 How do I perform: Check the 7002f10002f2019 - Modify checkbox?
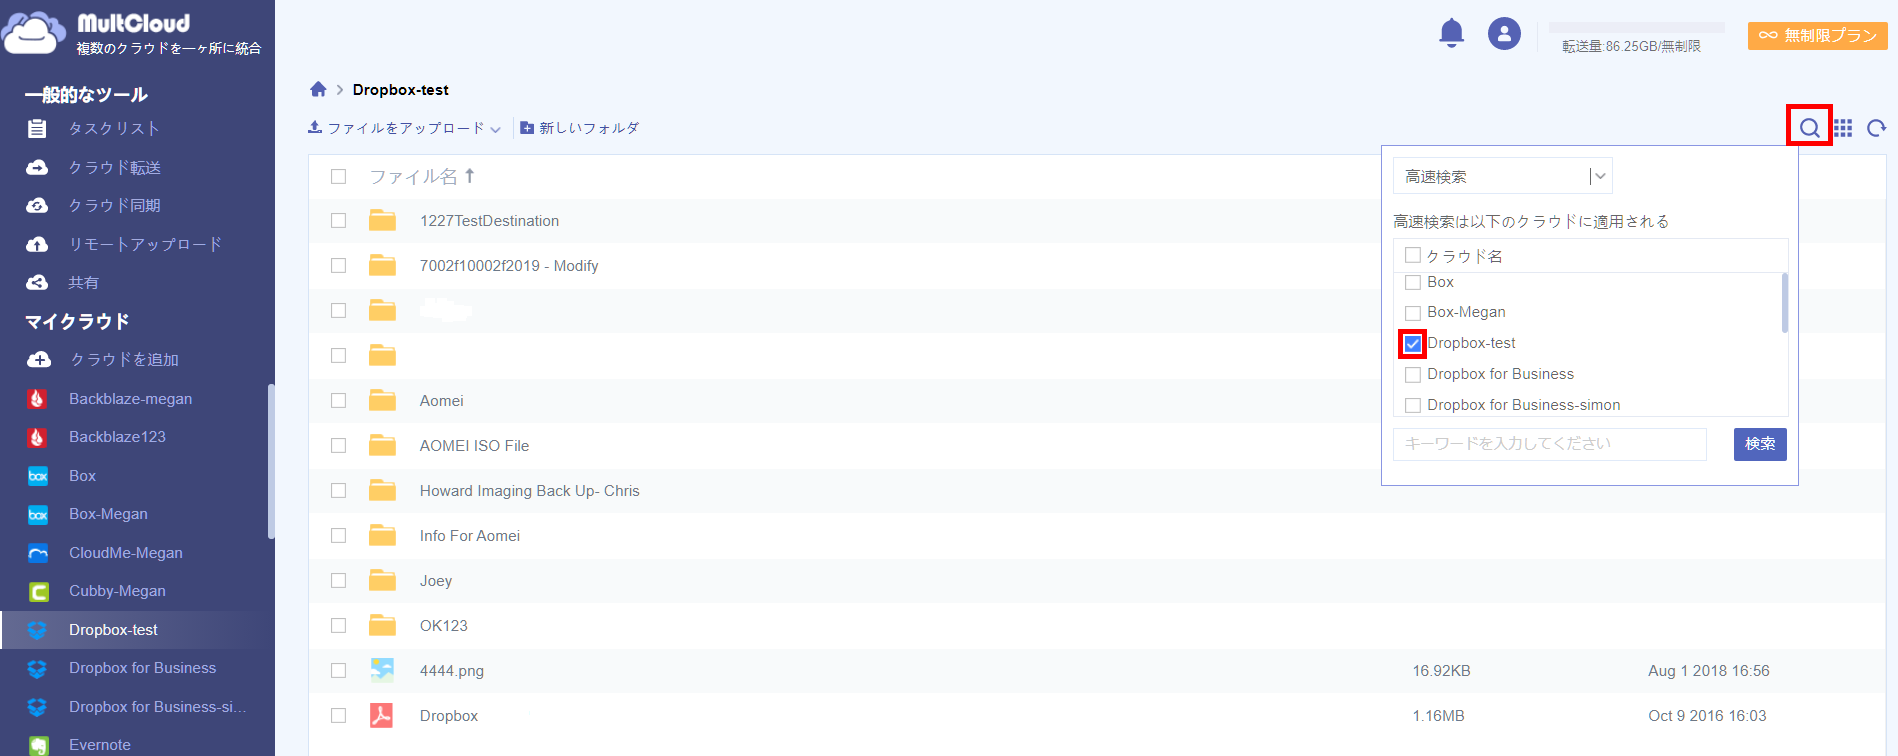(339, 265)
